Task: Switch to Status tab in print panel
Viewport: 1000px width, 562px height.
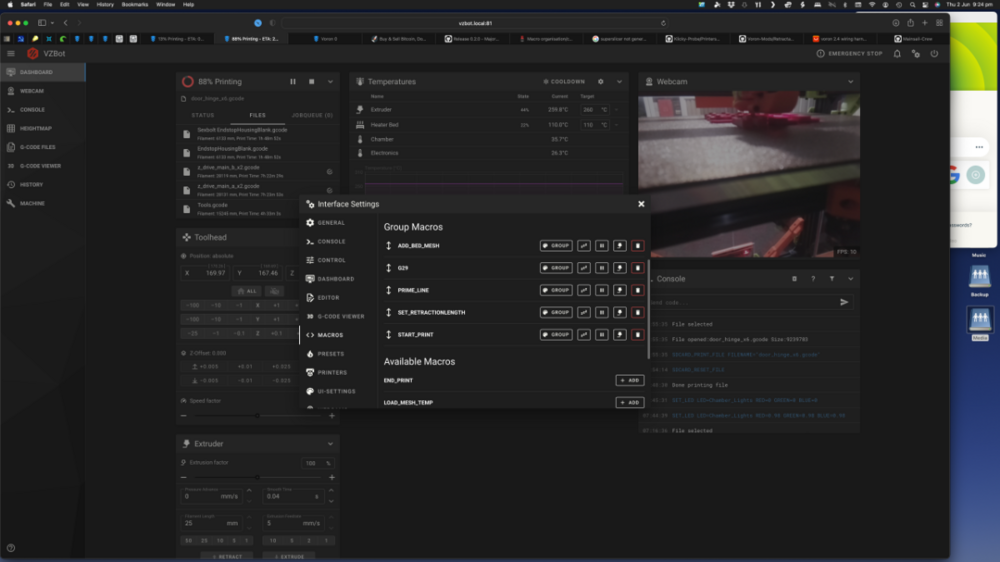Action: tap(203, 115)
